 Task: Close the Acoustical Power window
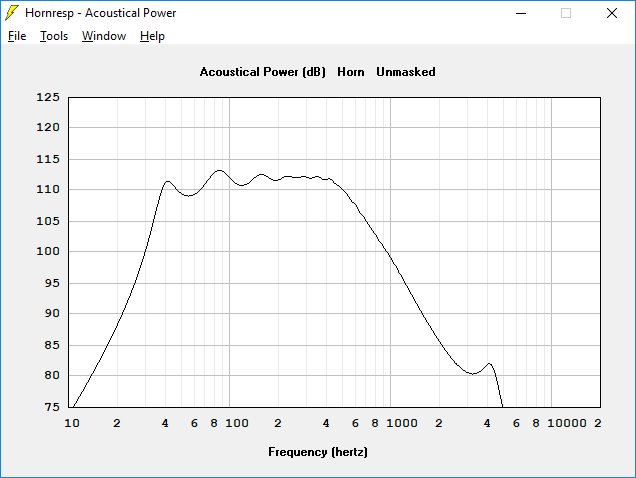pos(612,13)
